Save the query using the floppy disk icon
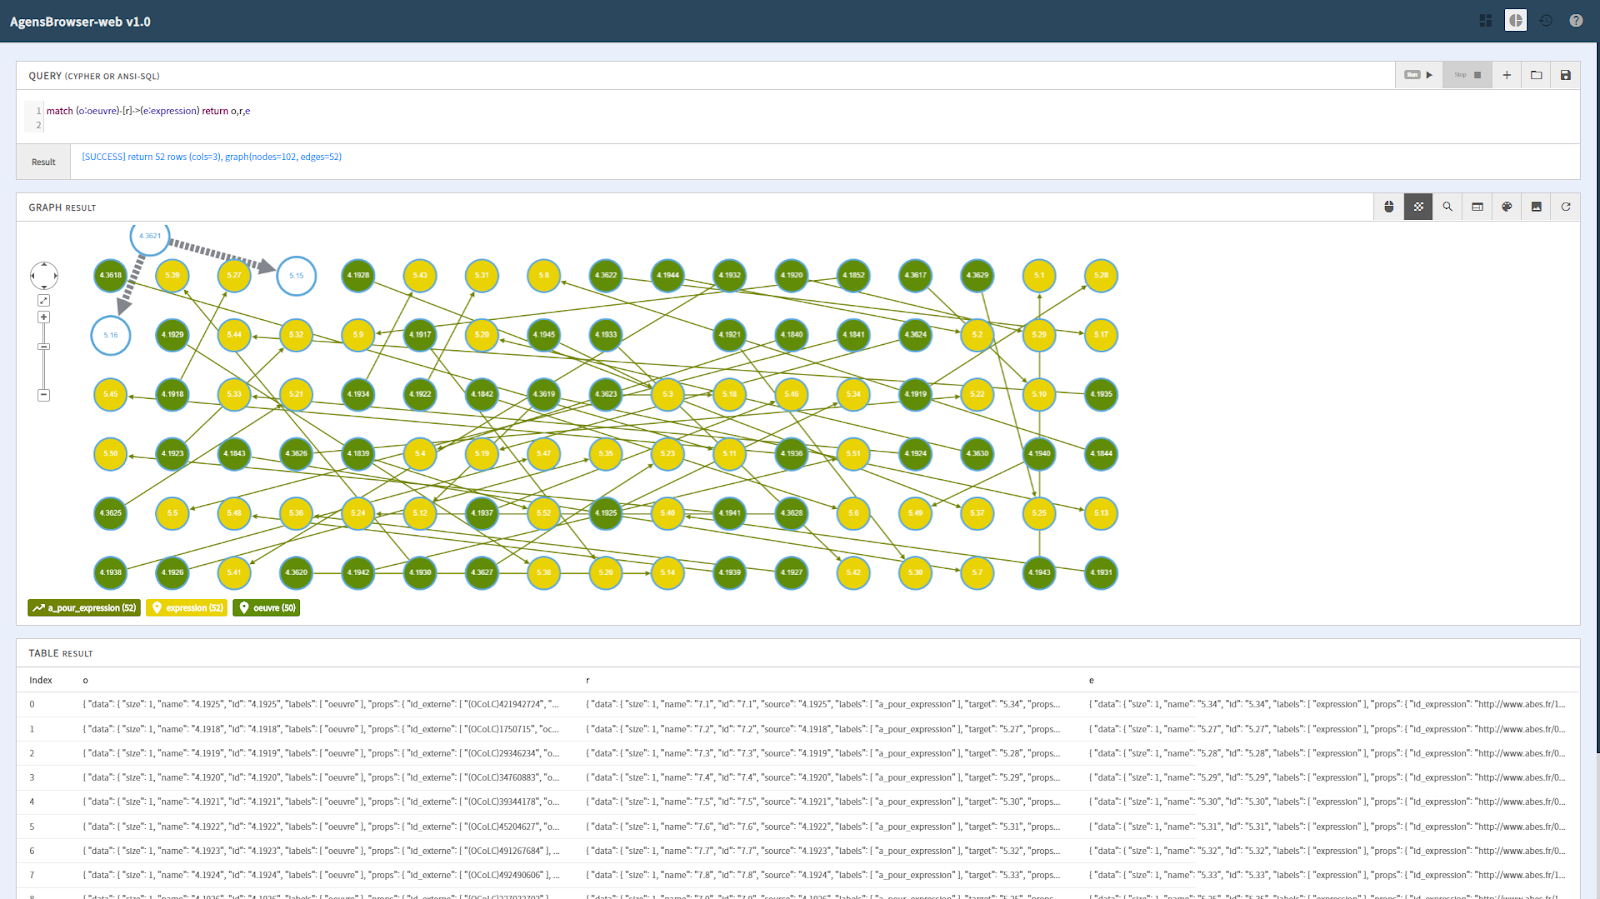1600x899 pixels. 1566,75
